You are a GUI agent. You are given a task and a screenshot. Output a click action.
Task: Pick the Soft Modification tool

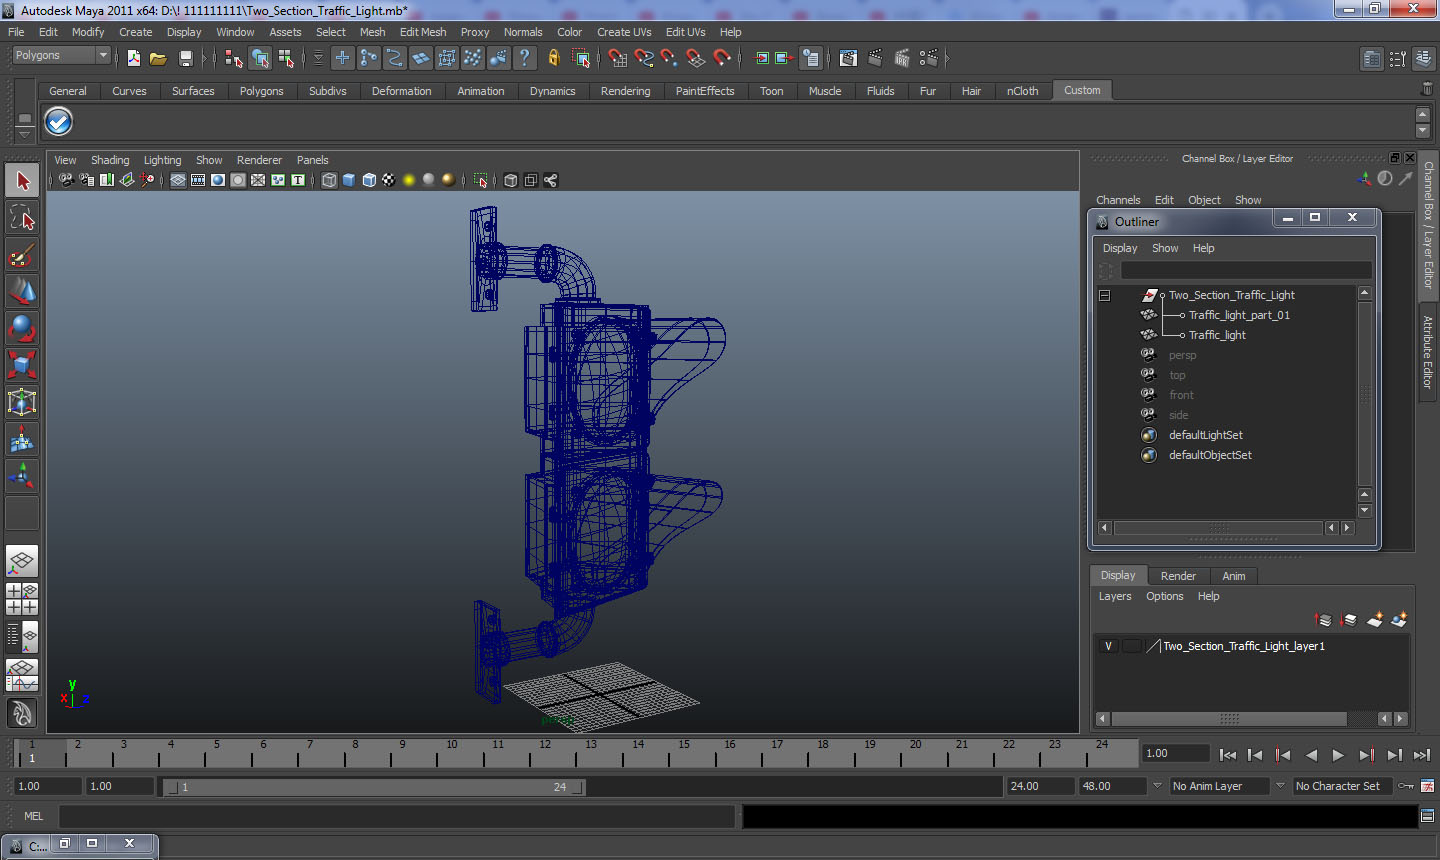coord(22,439)
